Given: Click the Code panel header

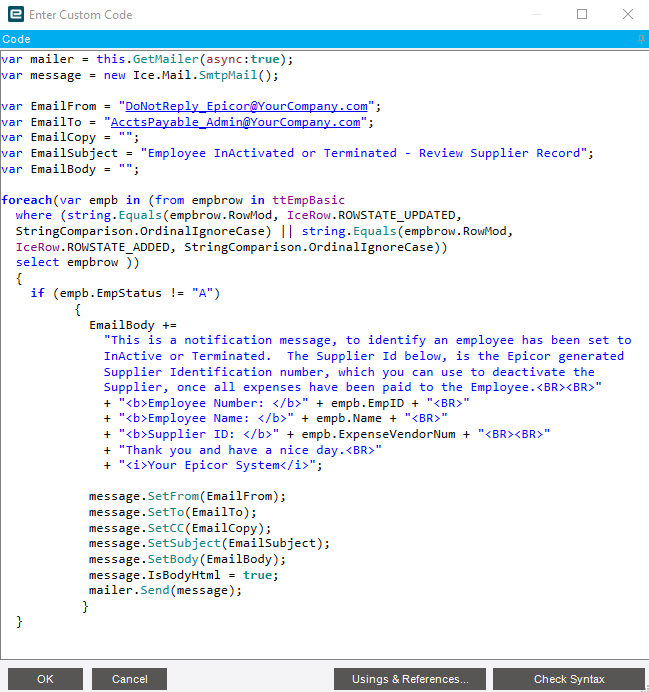Looking at the screenshot, I should coord(324,39).
